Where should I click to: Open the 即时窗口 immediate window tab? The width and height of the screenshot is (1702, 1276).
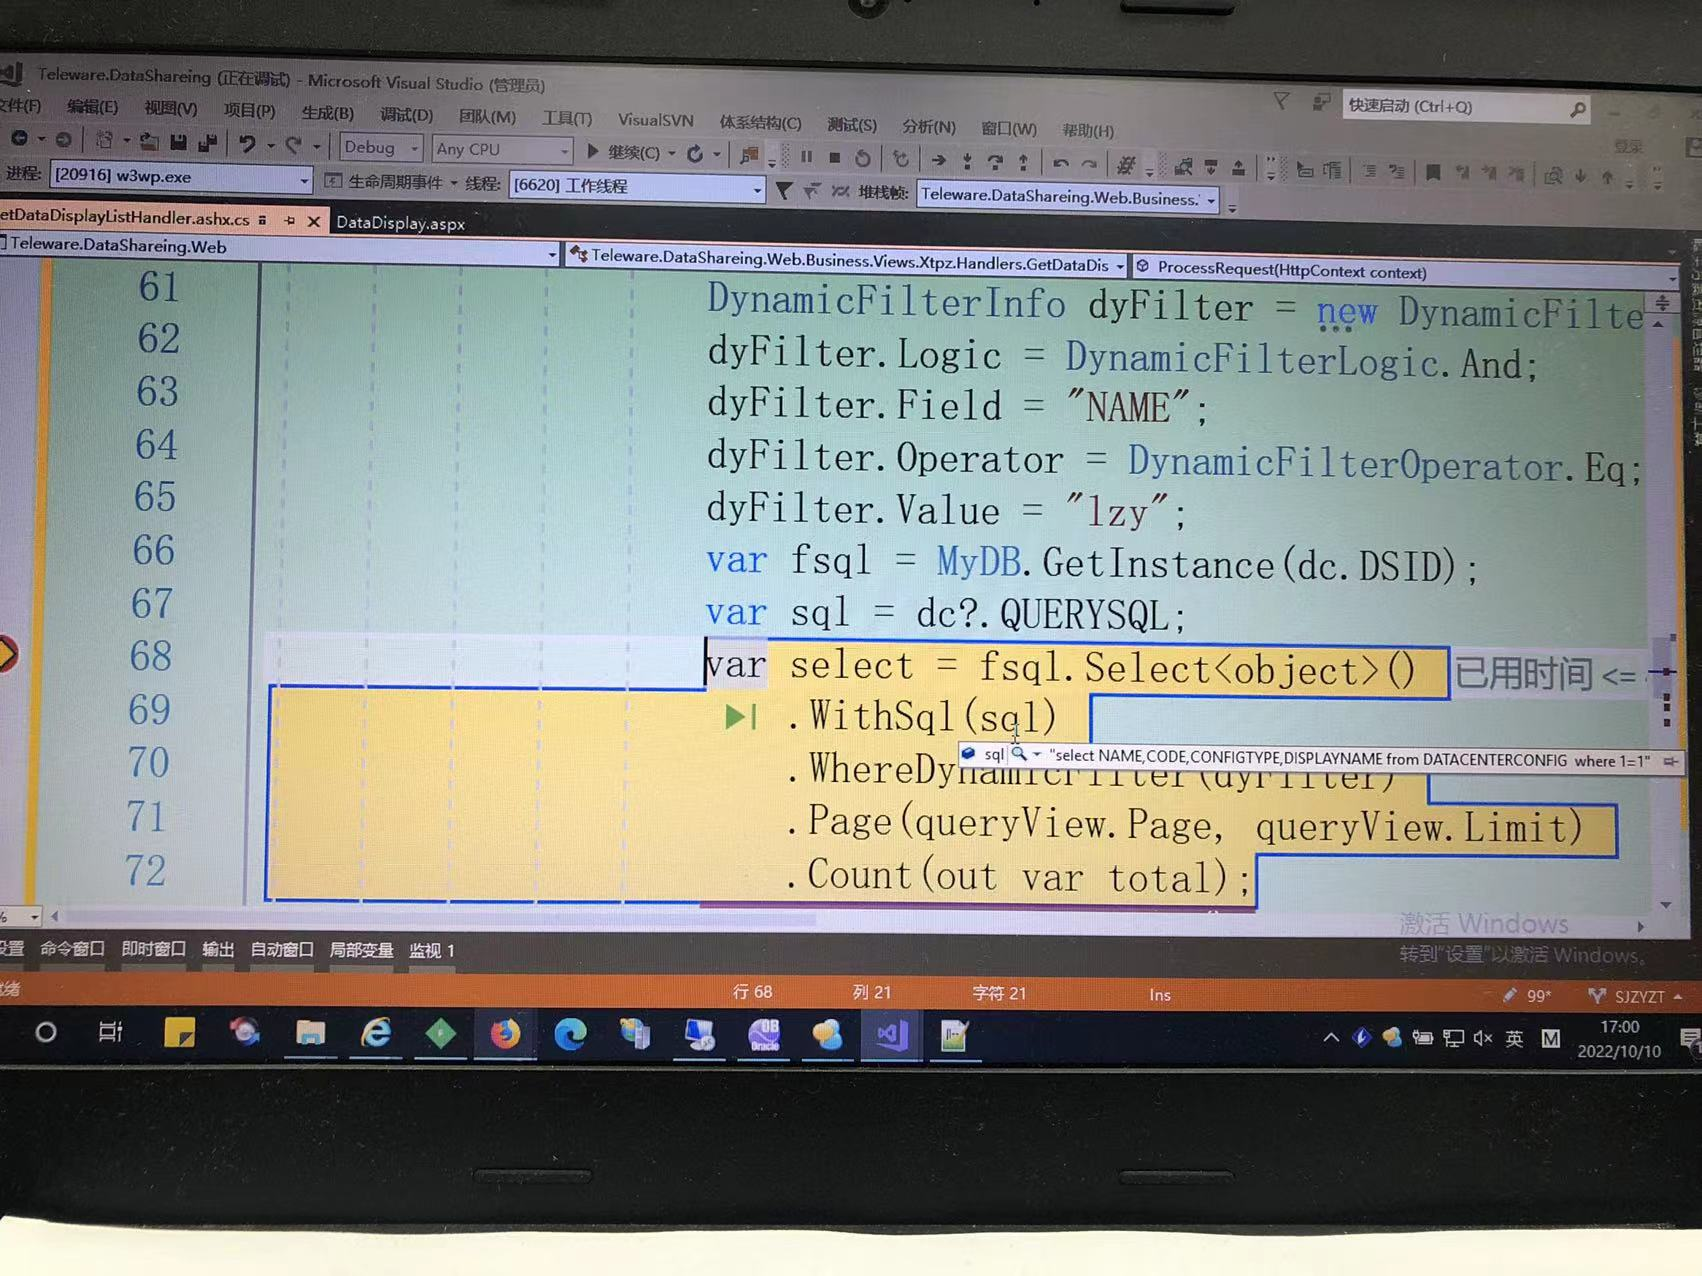click(153, 949)
